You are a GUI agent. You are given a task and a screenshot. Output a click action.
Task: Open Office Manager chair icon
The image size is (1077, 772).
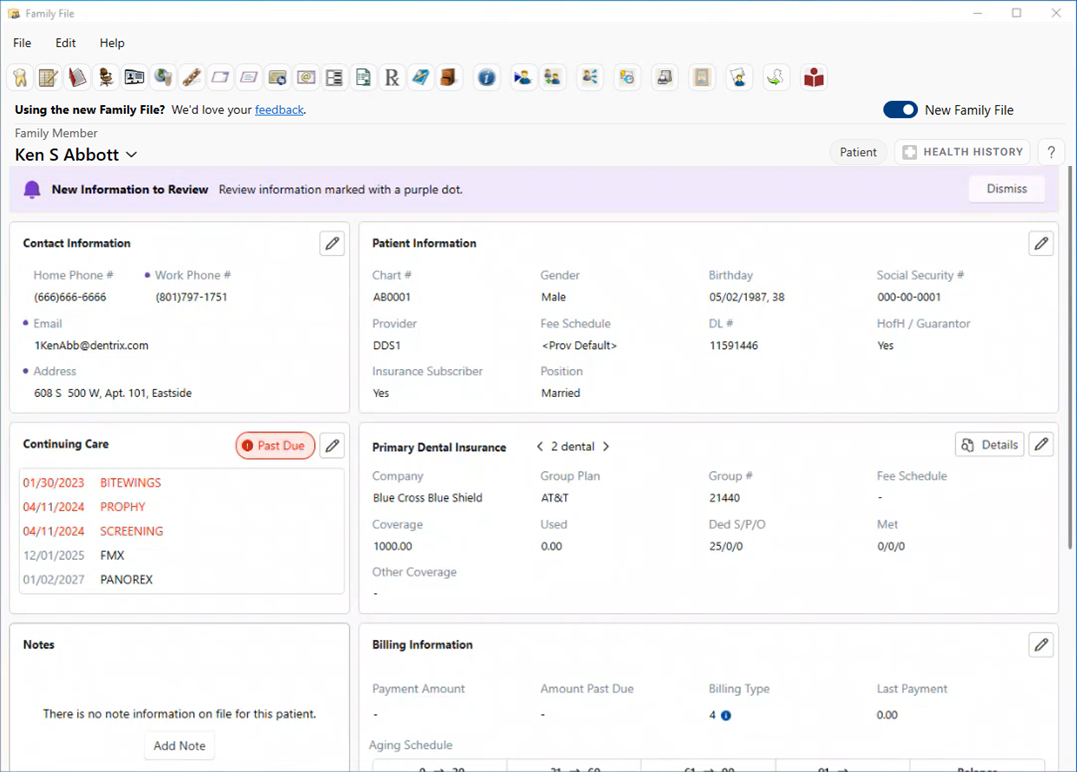pyautogui.click(x=105, y=78)
